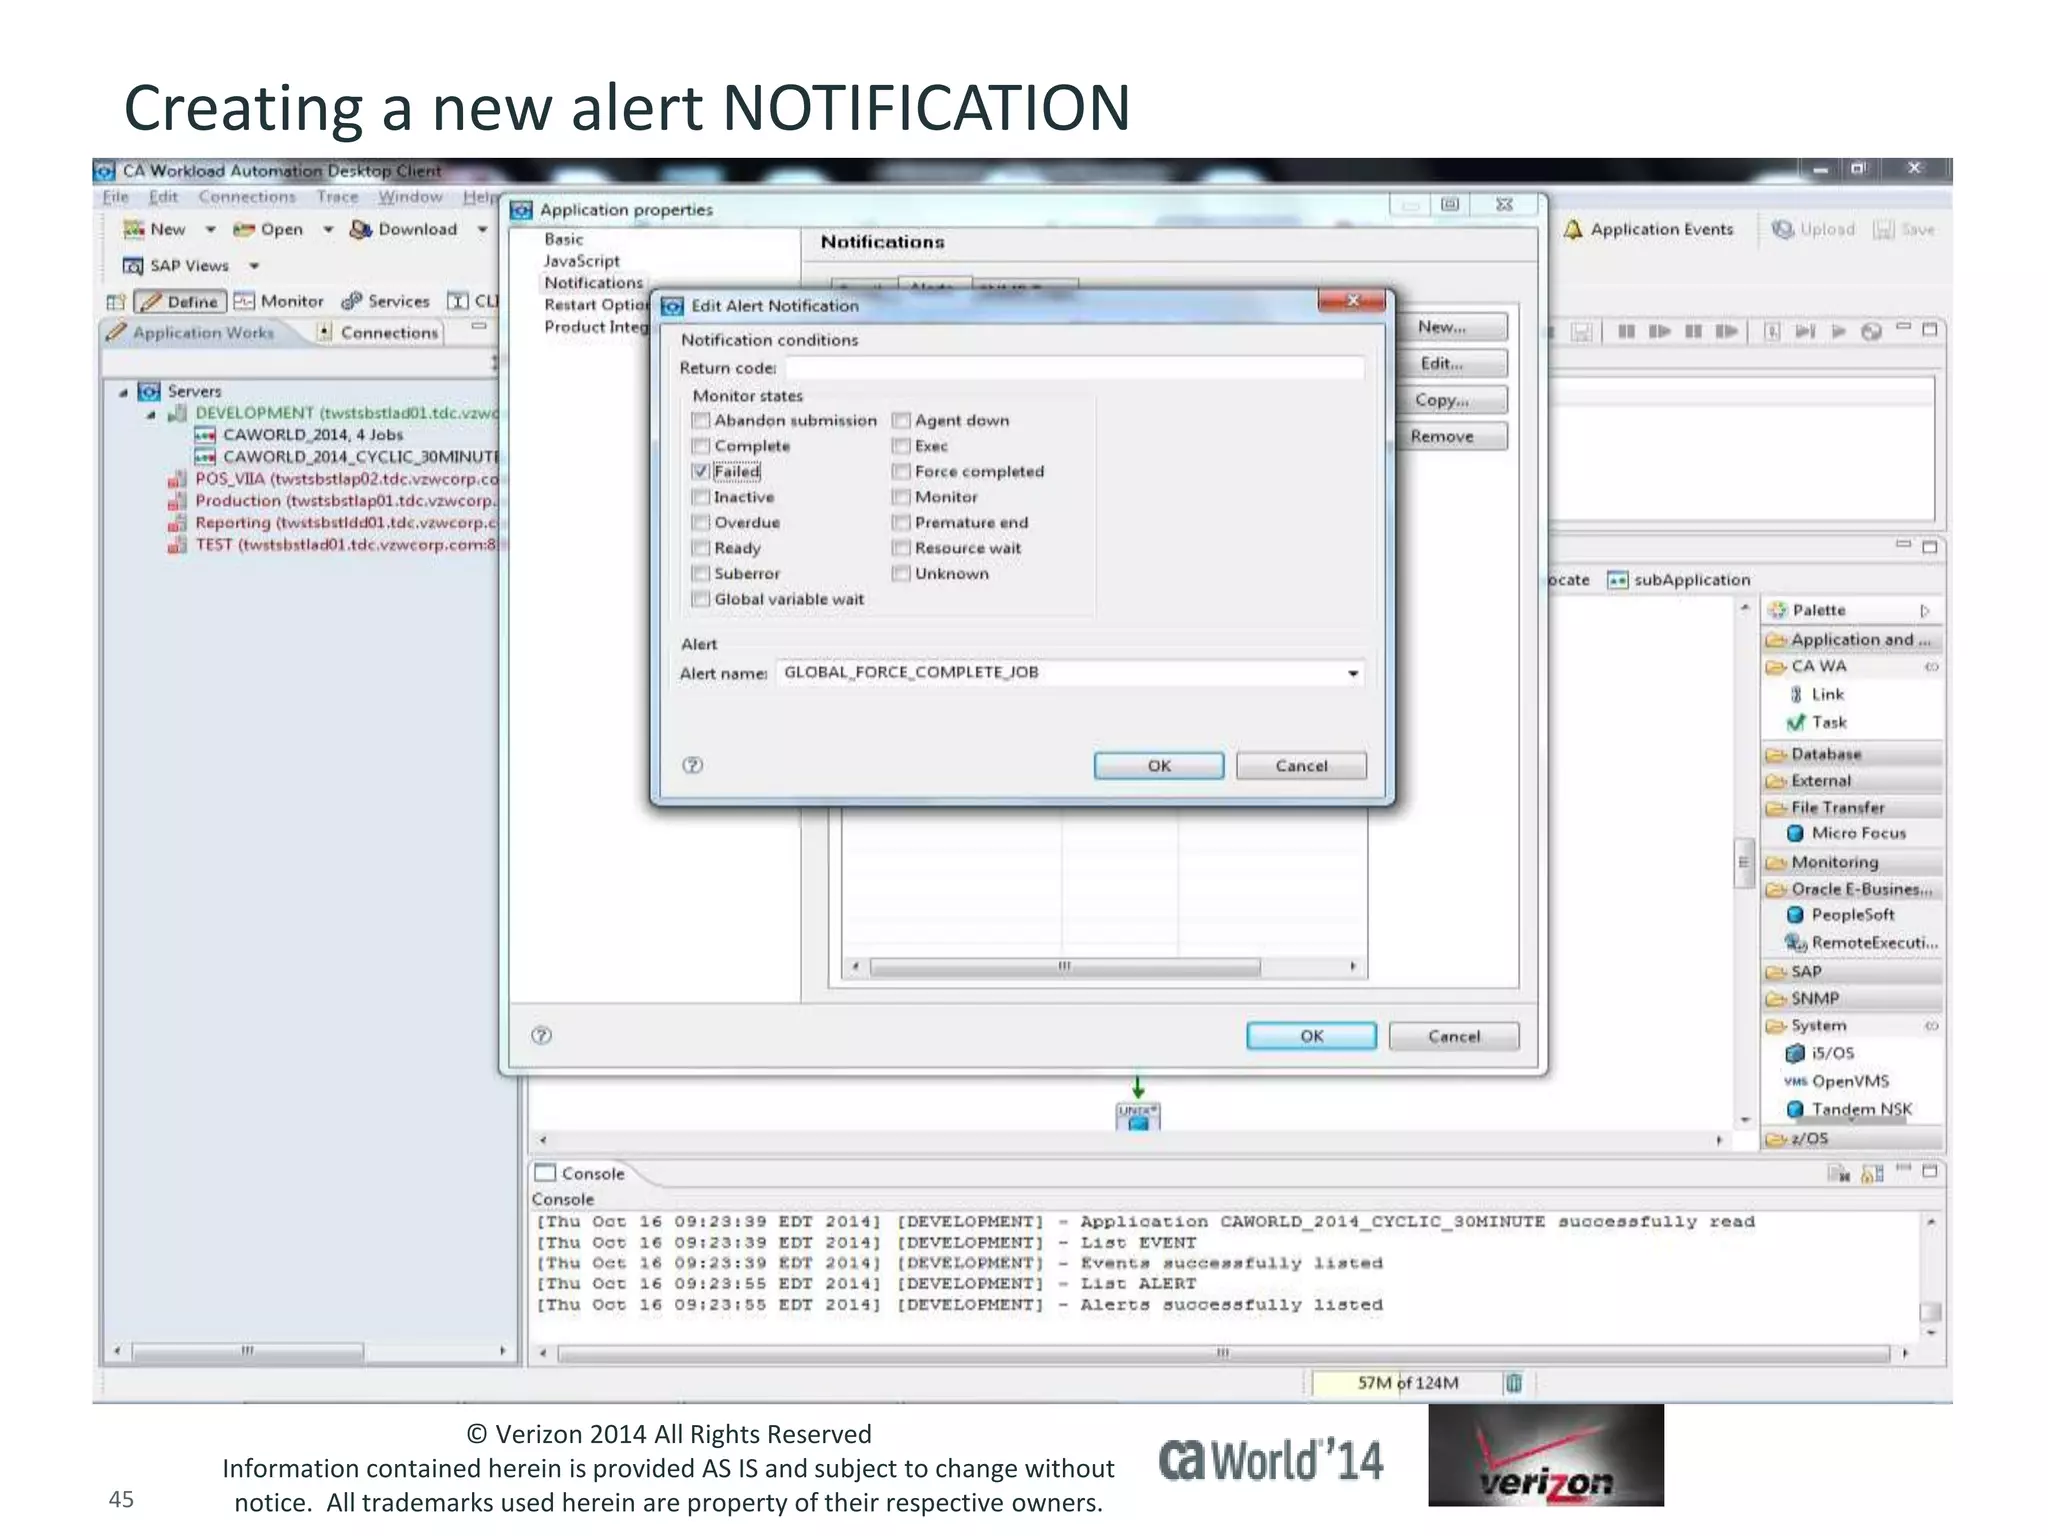Expand the Database palette group

point(1853,754)
